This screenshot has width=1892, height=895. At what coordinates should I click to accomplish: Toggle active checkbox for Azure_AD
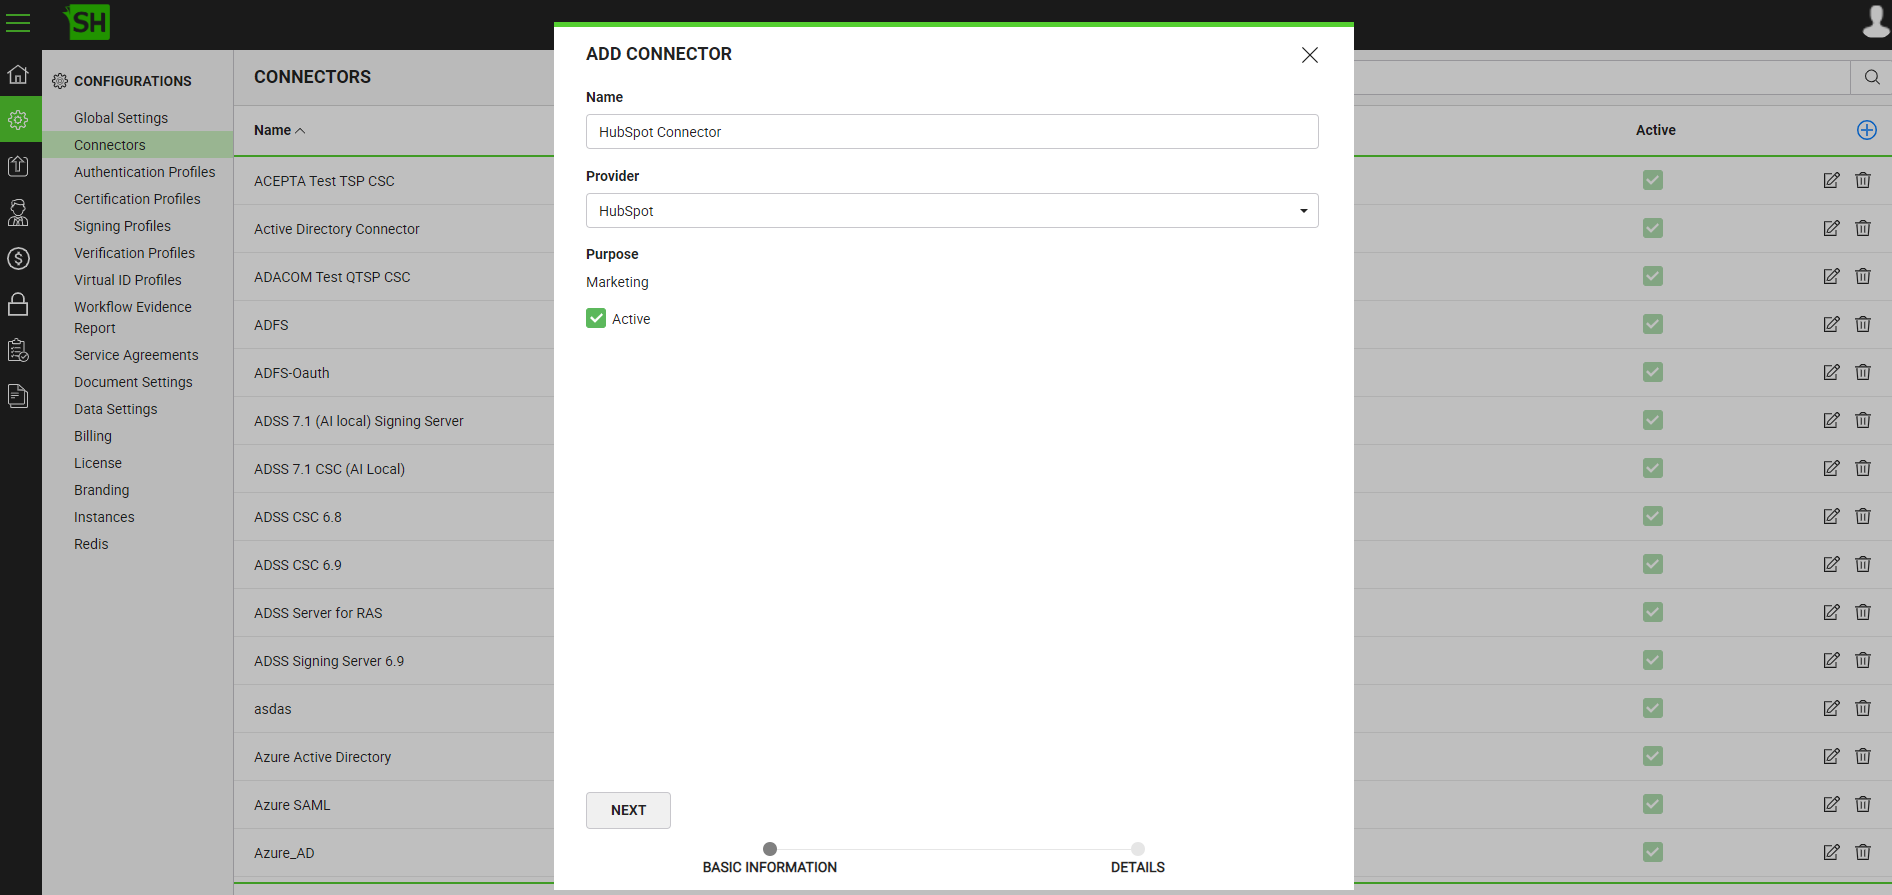1653,852
